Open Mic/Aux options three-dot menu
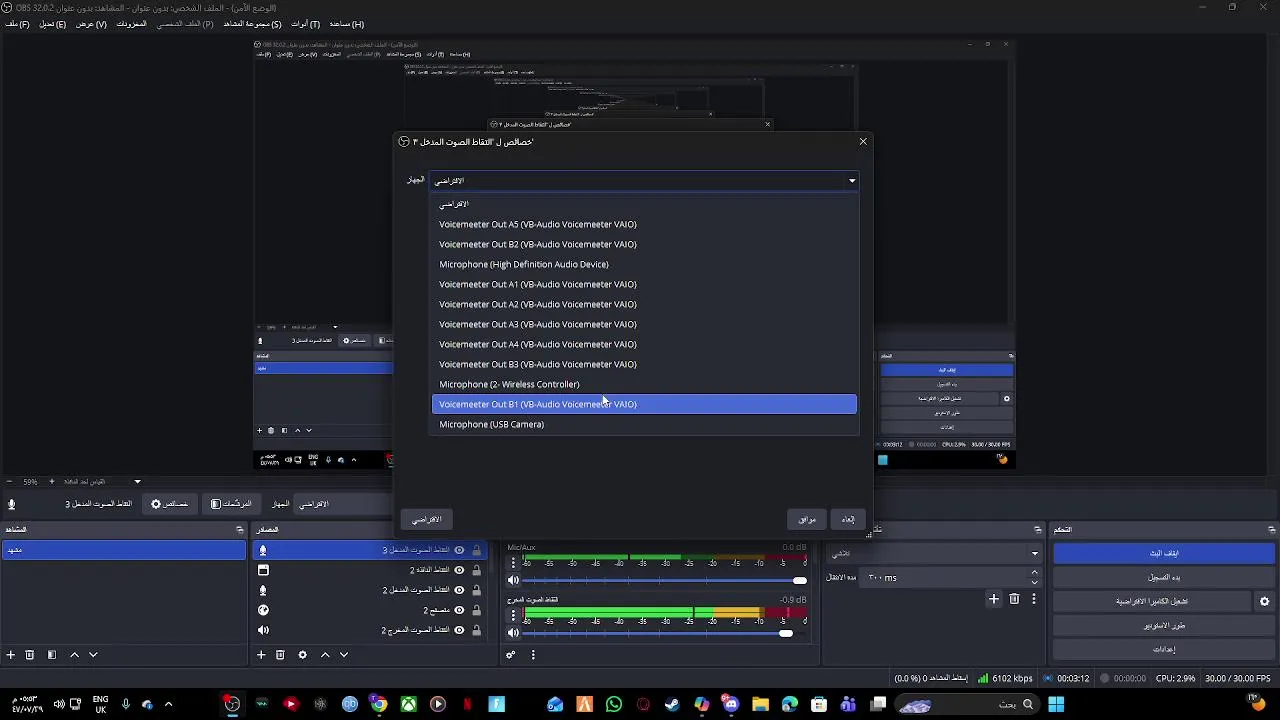This screenshot has width=1280, height=720. point(513,562)
